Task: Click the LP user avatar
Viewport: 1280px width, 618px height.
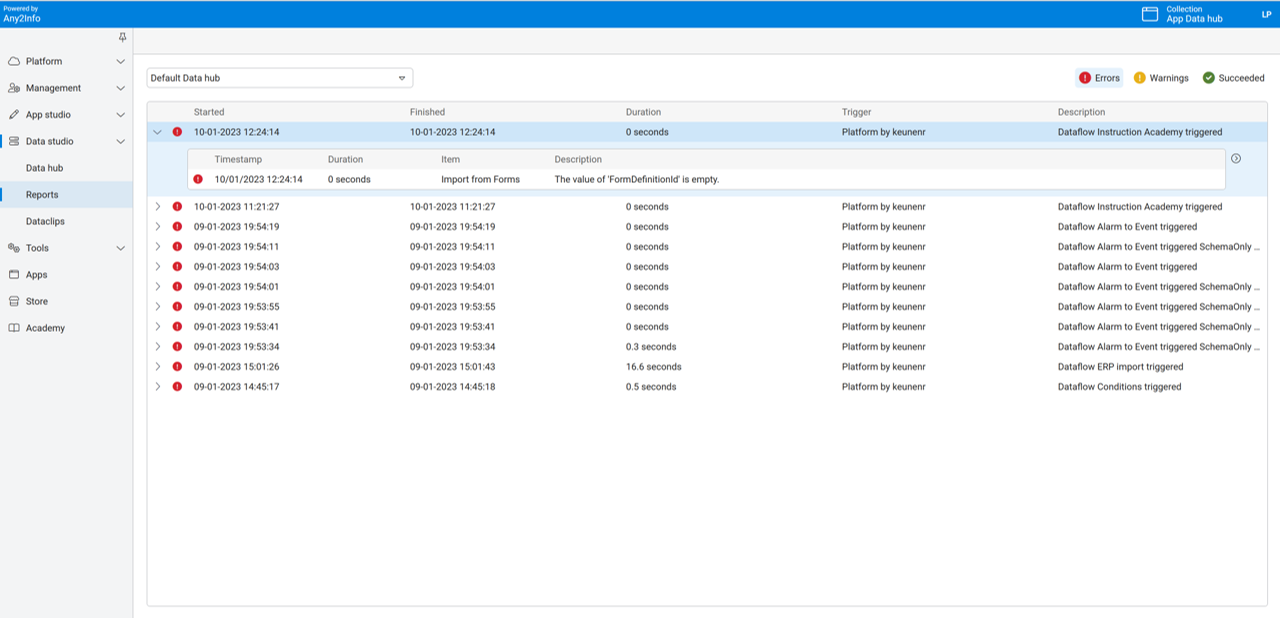Action: coord(1266,14)
